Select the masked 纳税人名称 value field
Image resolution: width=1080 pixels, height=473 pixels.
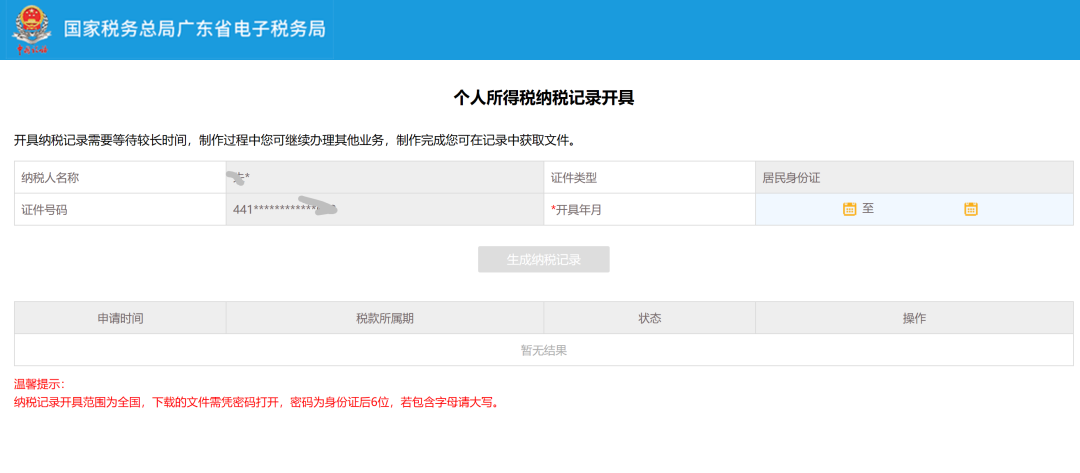pyautogui.click(x=384, y=177)
